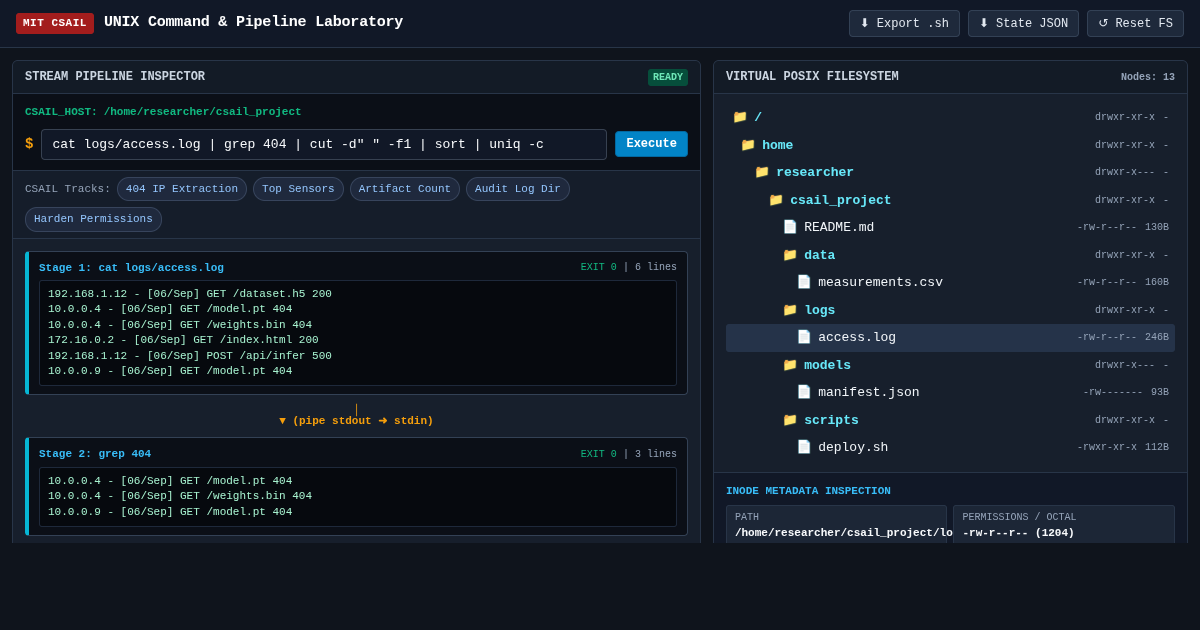Click Stage 2 output line for weights.bin

(180, 496)
